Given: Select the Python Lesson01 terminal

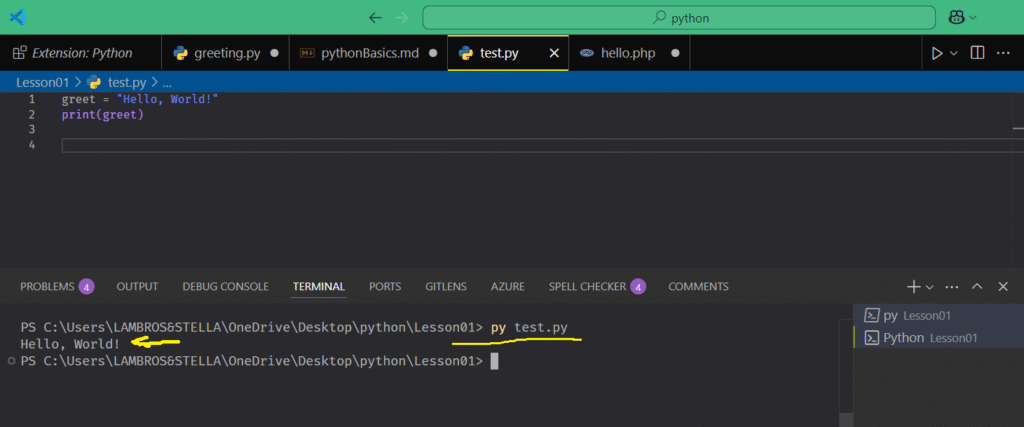Looking at the screenshot, I should 920,338.
